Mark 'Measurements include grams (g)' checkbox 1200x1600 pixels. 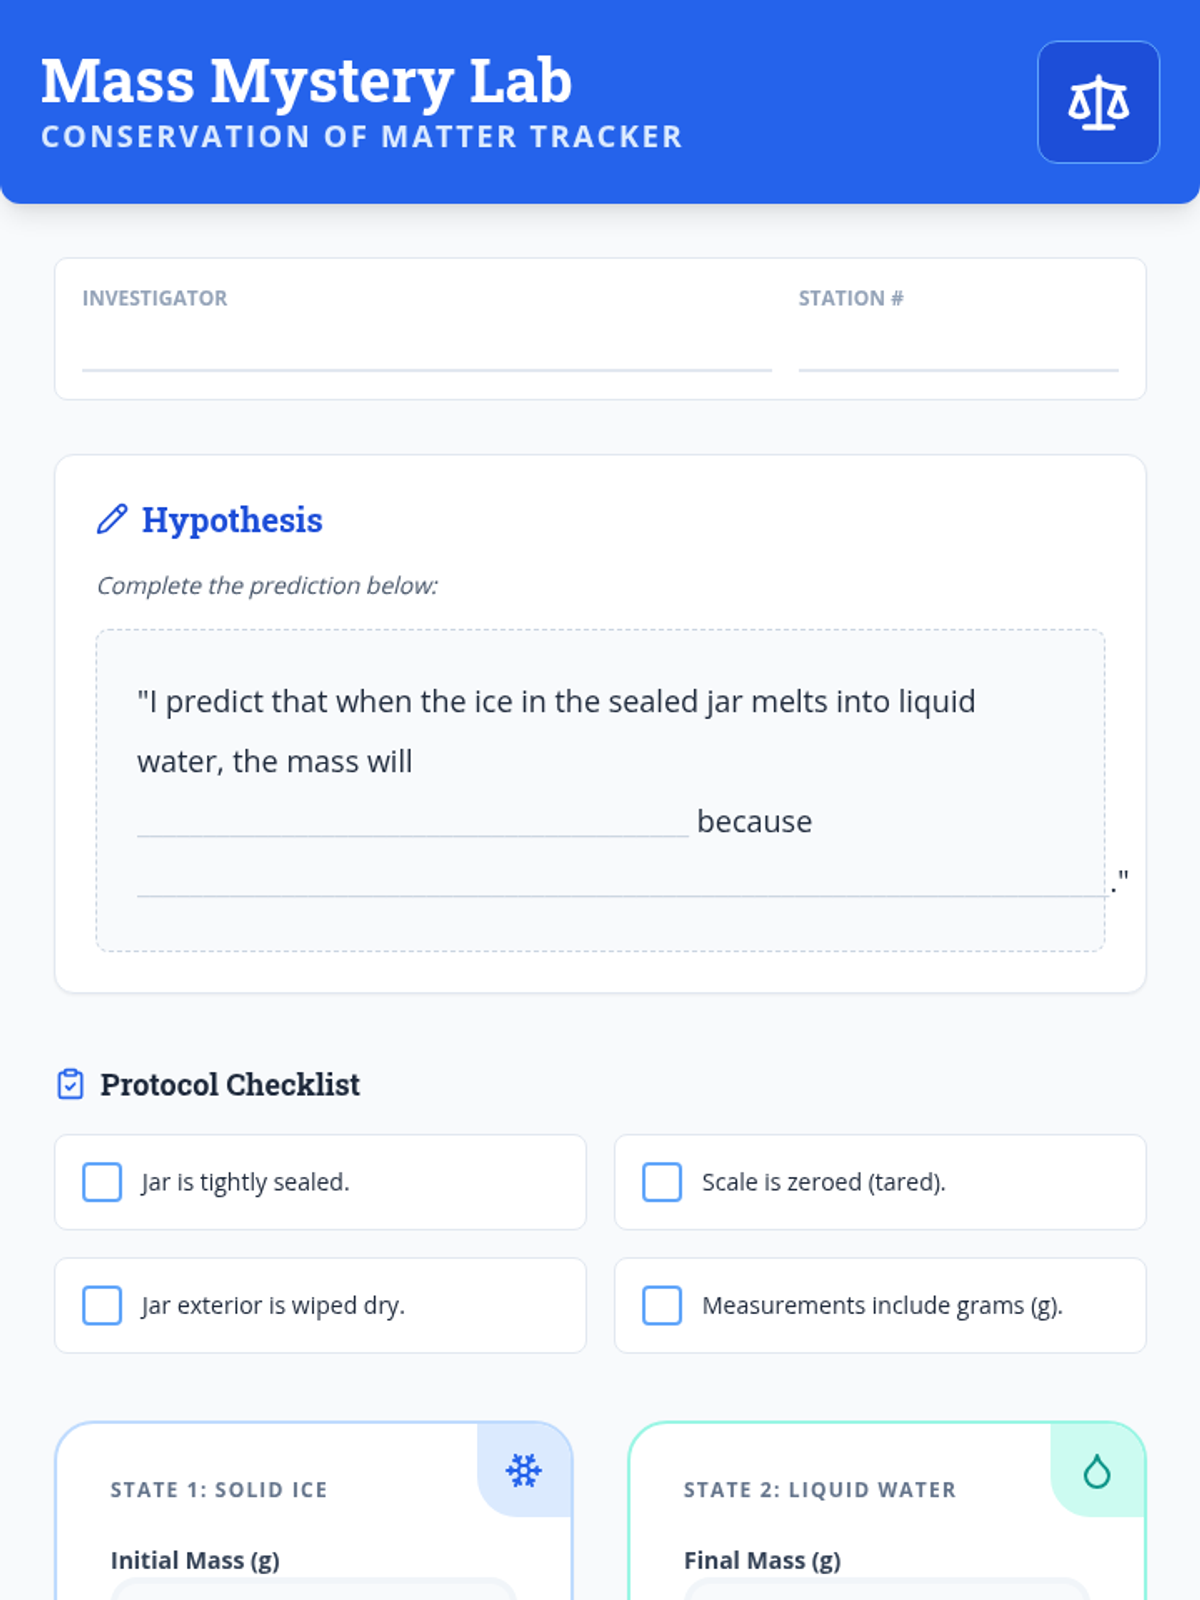(x=662, y=1305)
